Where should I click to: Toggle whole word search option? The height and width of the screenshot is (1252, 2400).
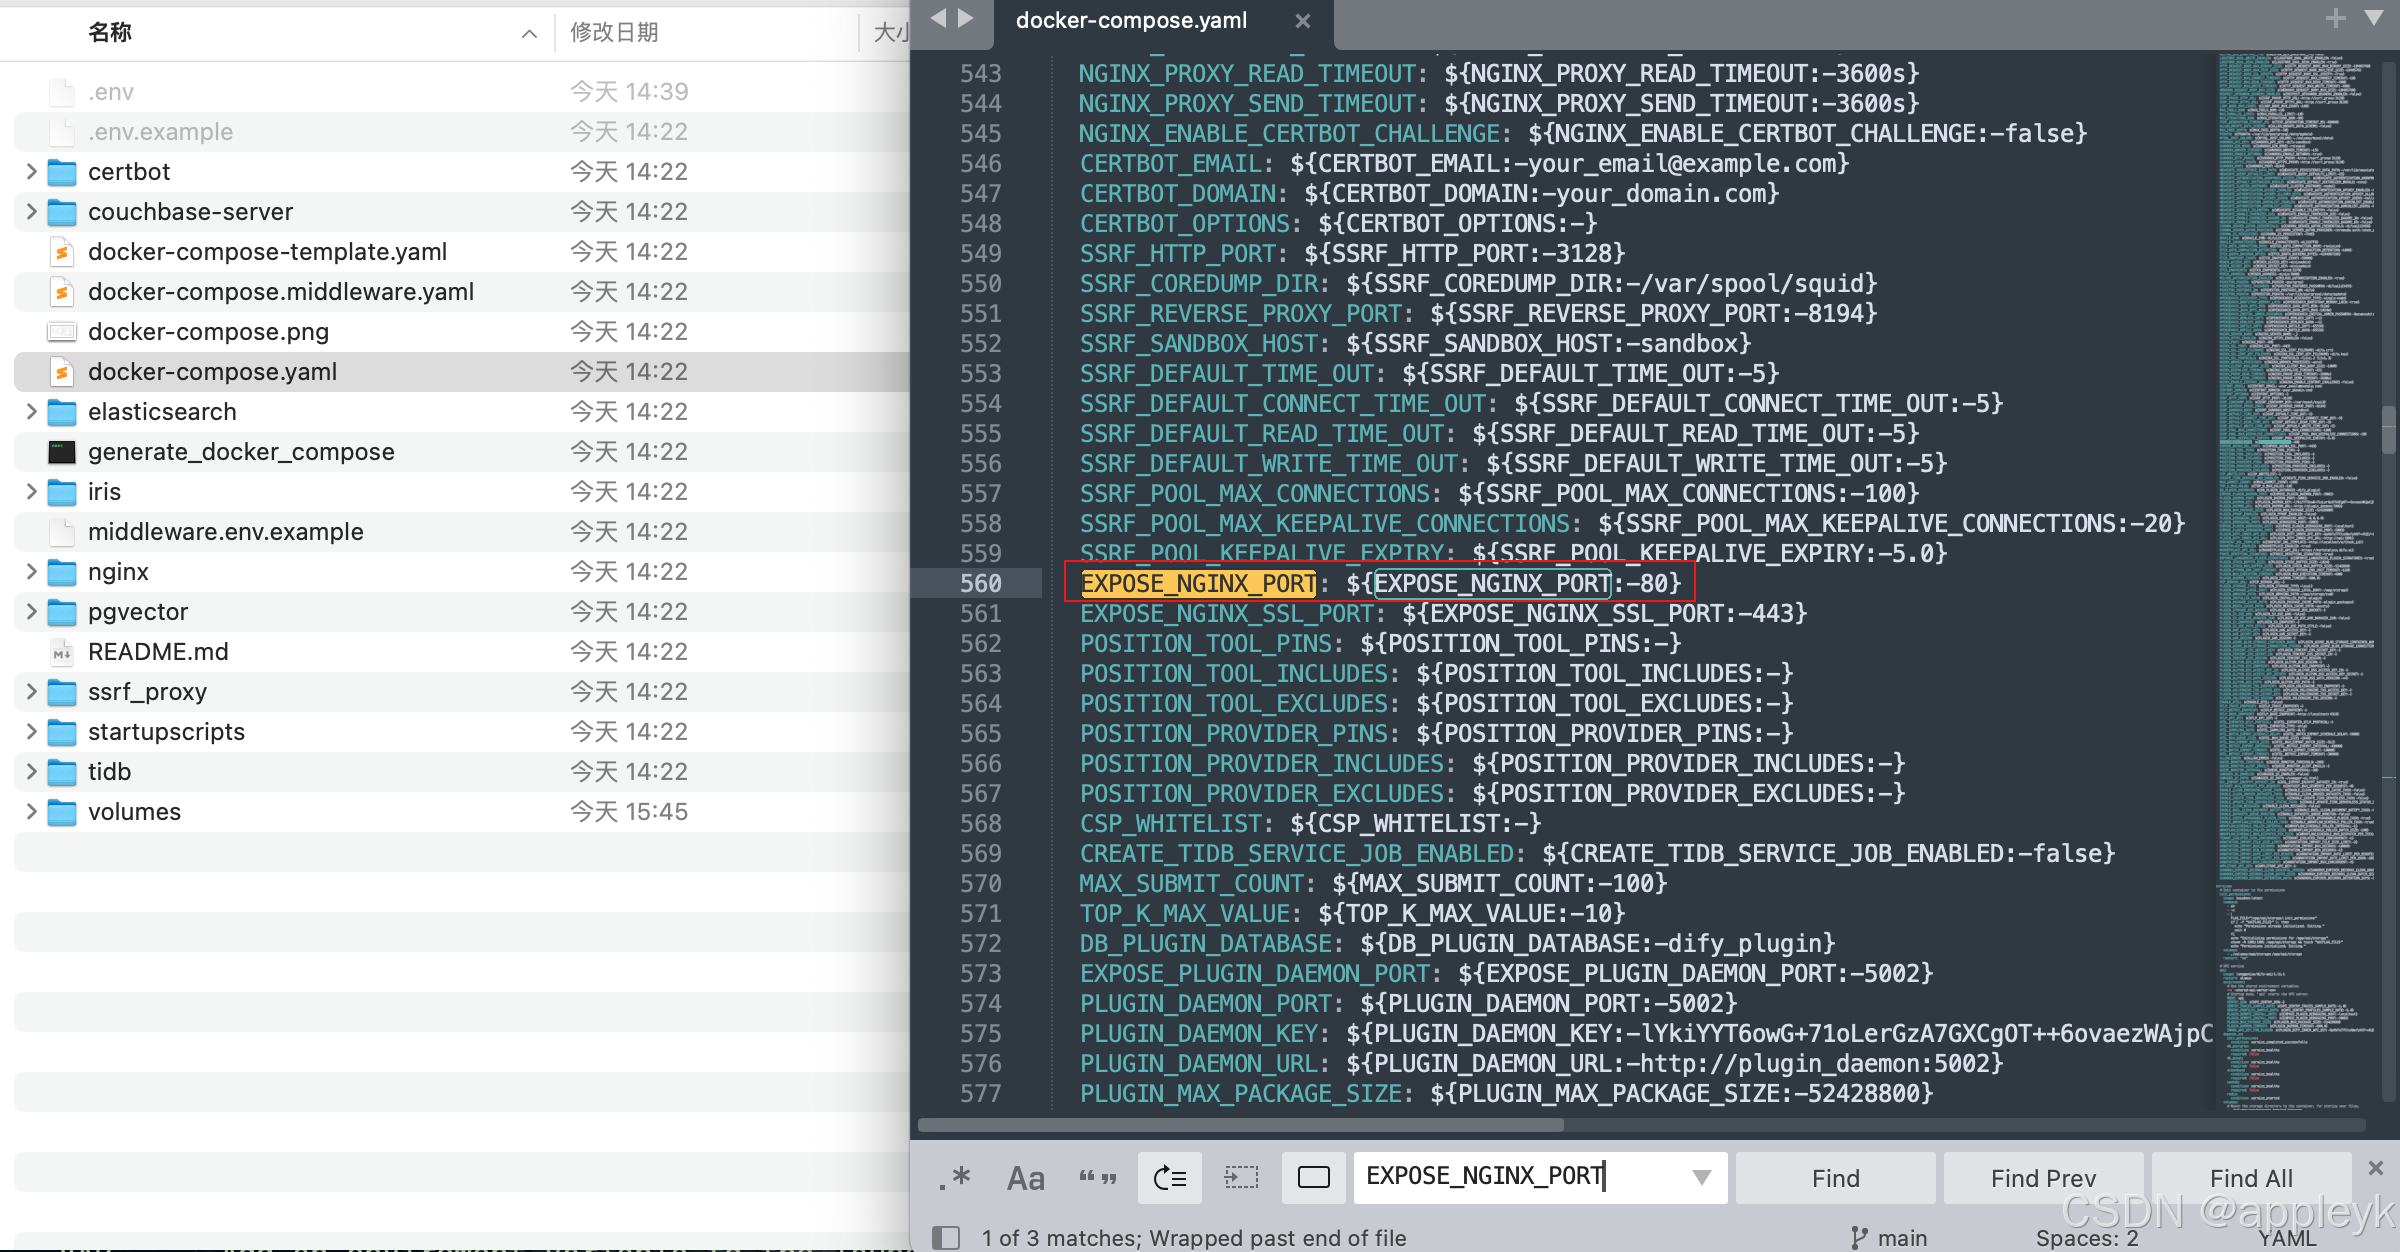[1097, 1177]
